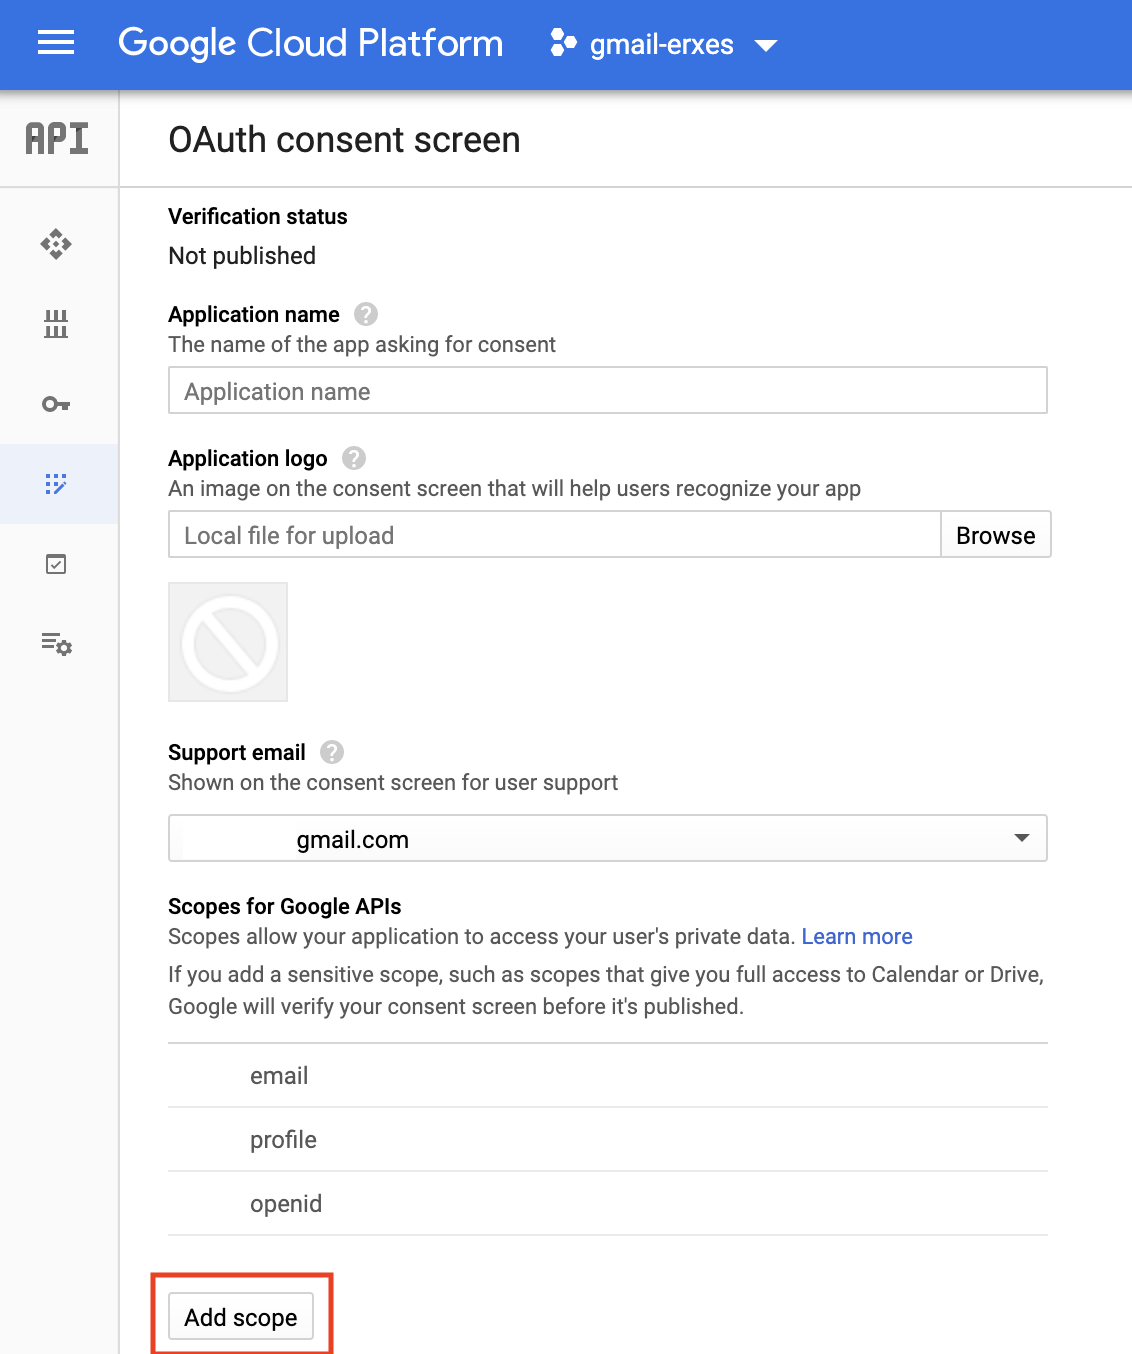Show help for Application logo

pos(354,458)
